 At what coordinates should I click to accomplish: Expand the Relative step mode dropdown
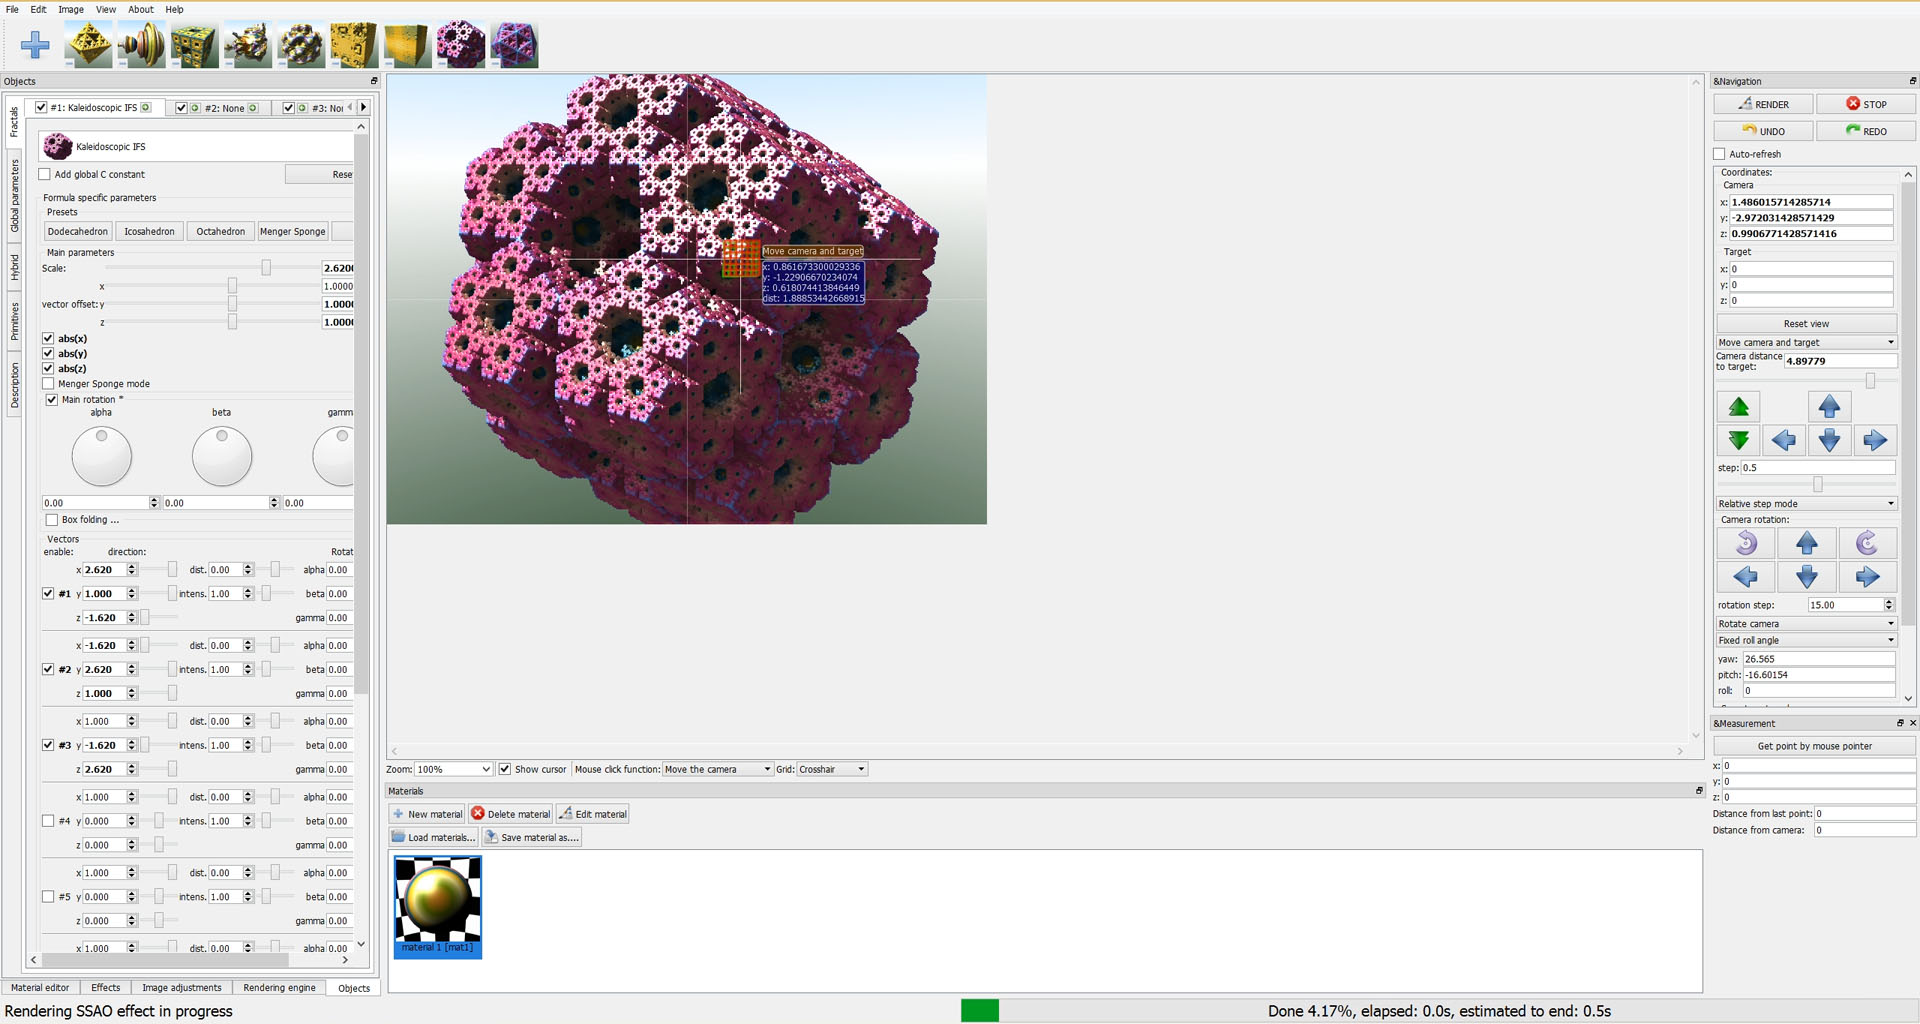coord(1806,504)
